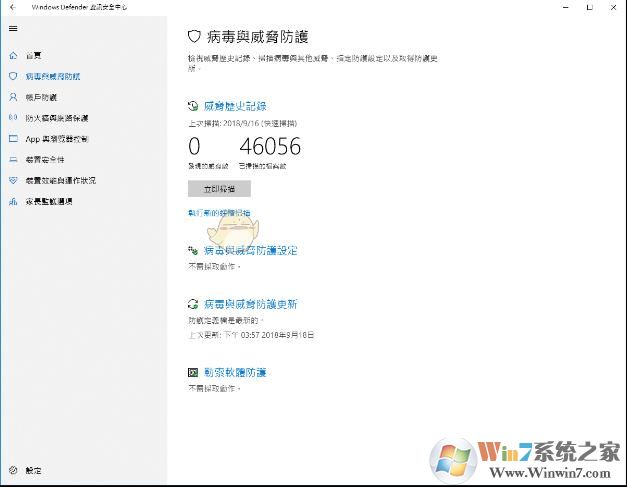This screenshot has height=487, width=627.
Task: Open Virus & threat protection settings (防護設定) link
Action: tap(250, 251)
